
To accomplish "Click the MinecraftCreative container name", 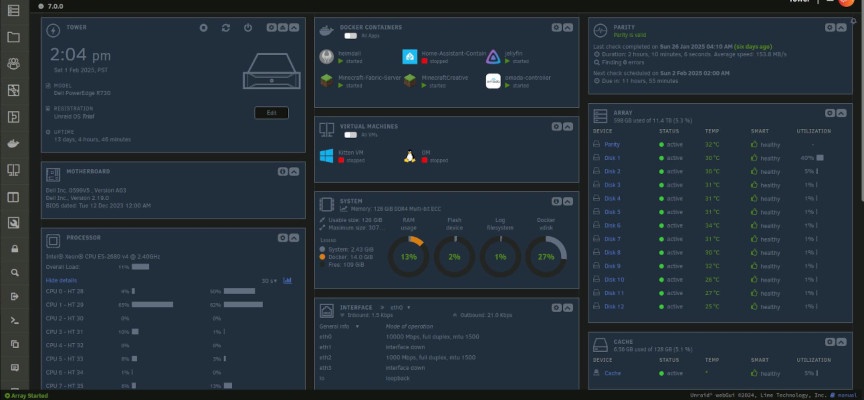I will click(445, 78).
